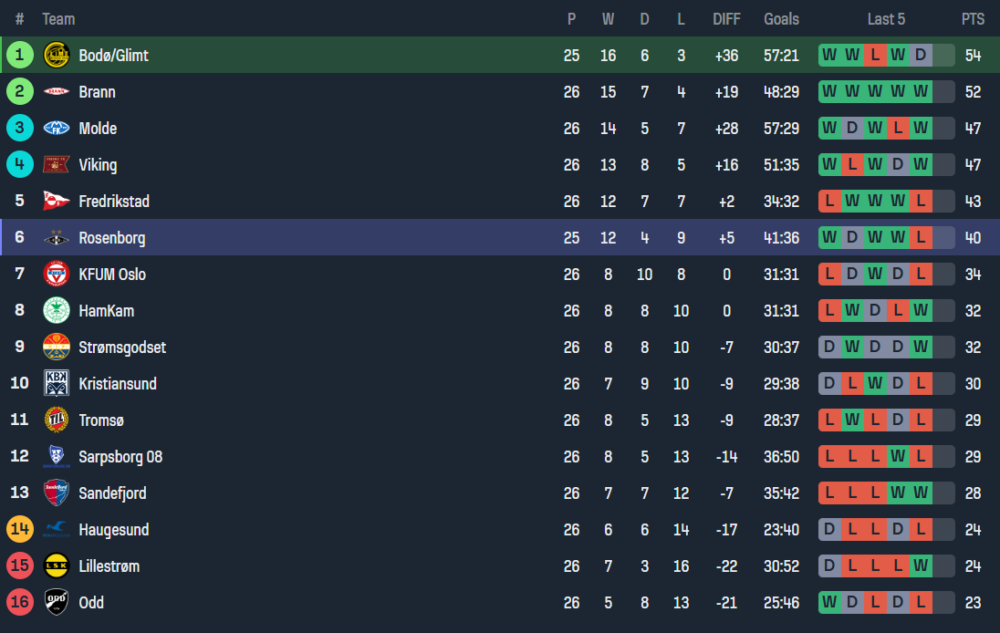Click the Goals column header
Viewport: 1000px width, 633px height.
click(x=781, y=19)
